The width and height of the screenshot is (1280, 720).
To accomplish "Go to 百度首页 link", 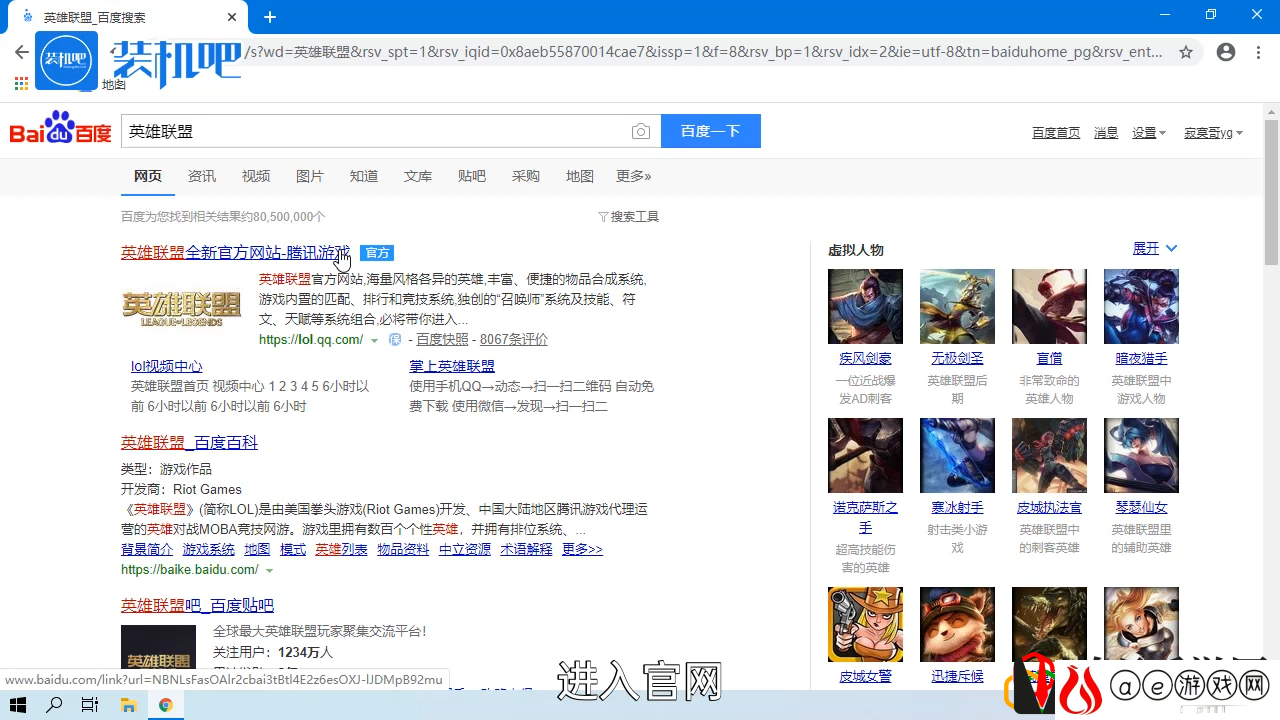I will [1056, 133].
